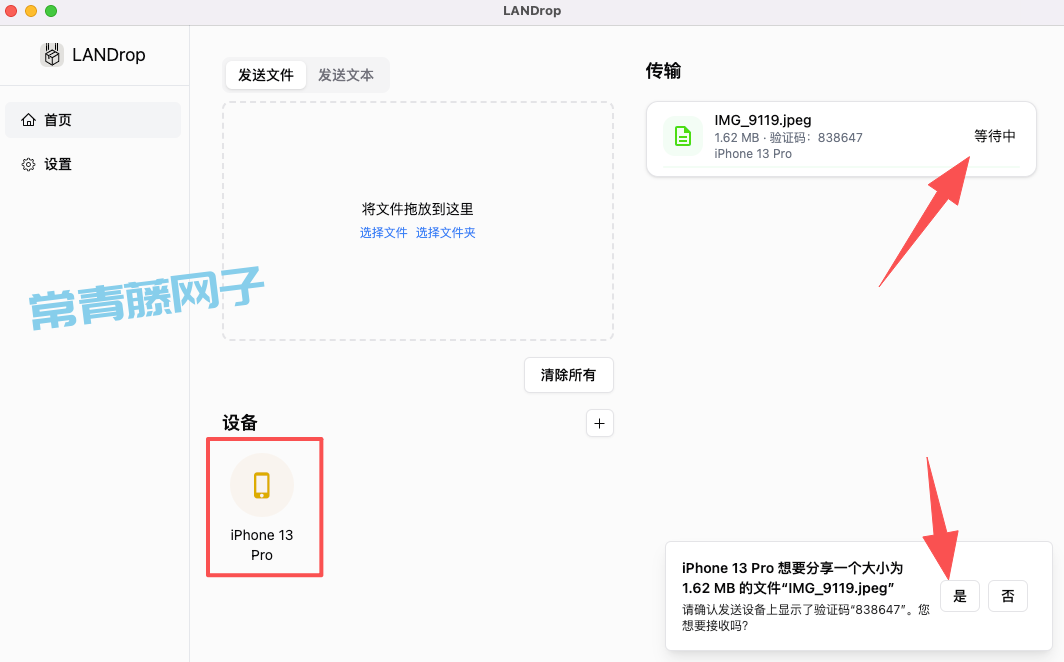
Task: Minimize the window with the yellow button
Action: pyautogui.click(x=31, y=11)
